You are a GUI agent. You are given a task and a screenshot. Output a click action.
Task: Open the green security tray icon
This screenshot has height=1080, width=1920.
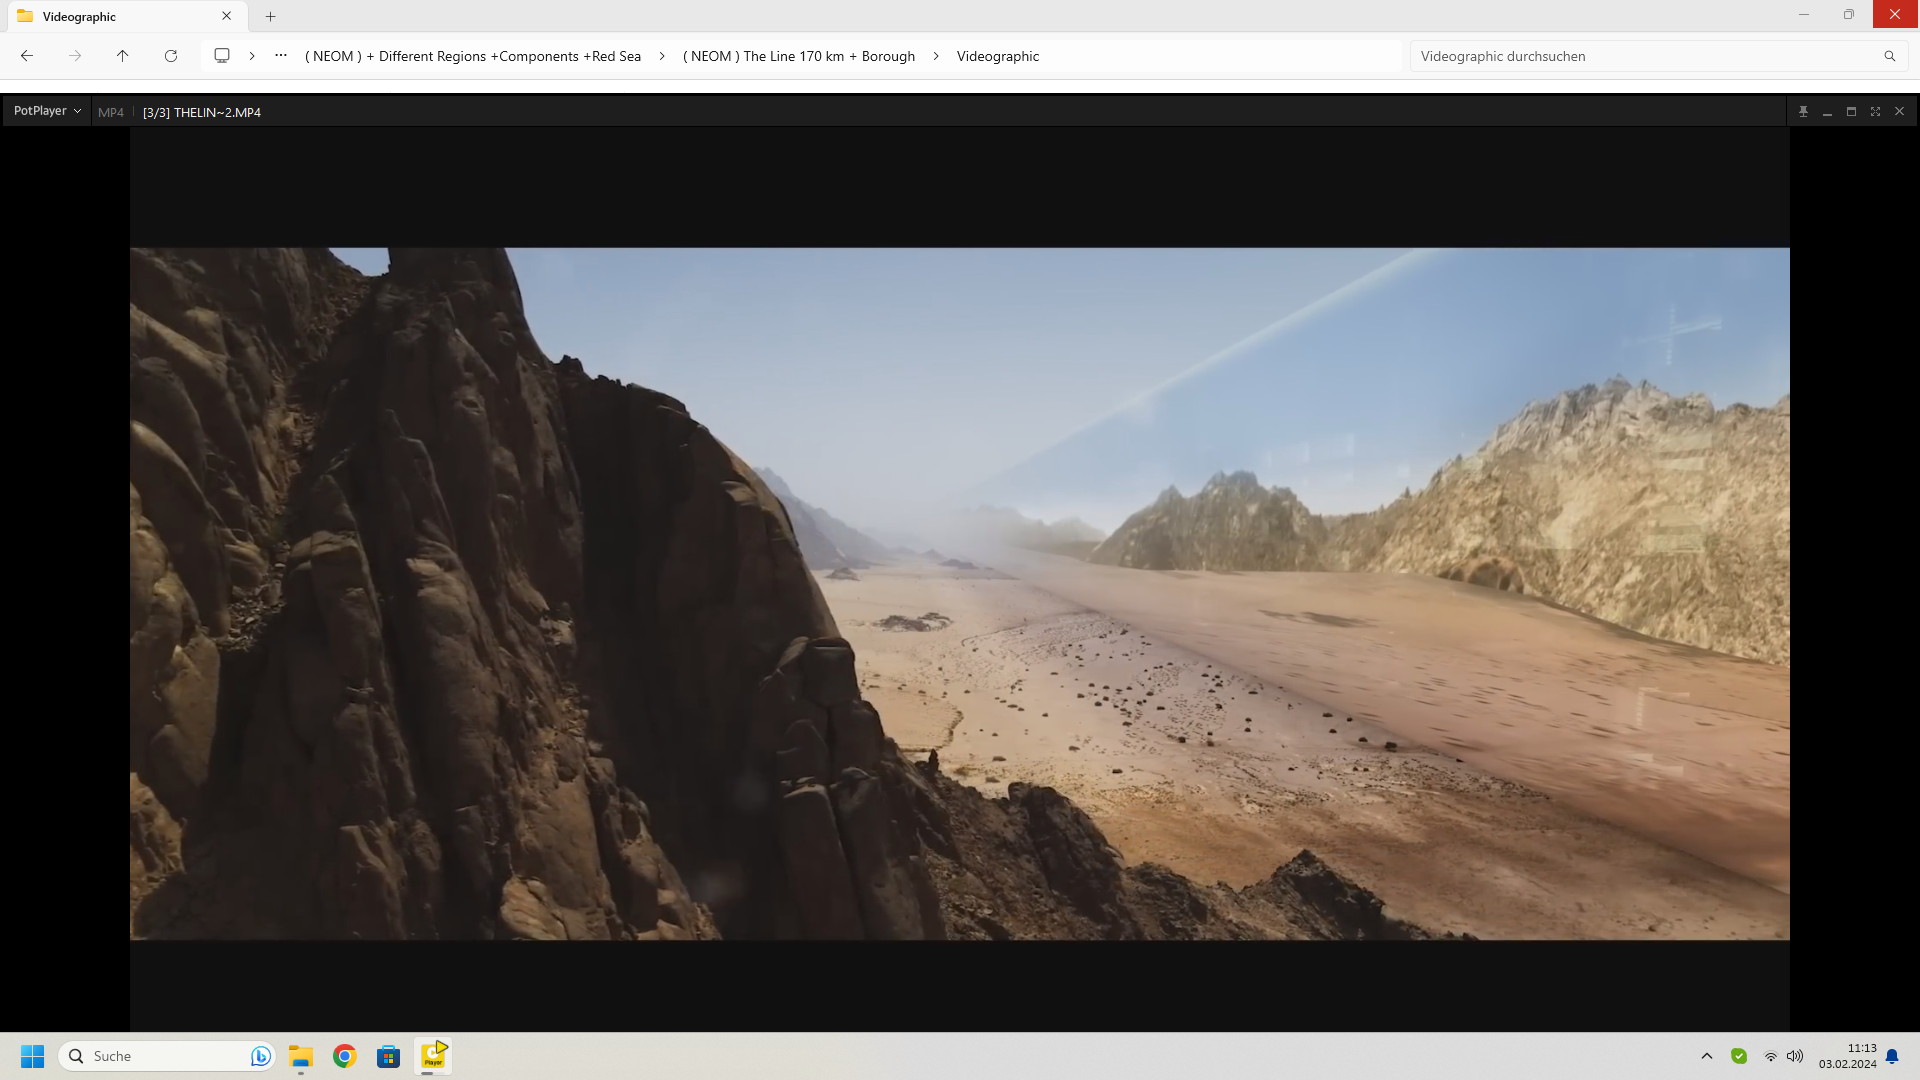point(1739,1056)
